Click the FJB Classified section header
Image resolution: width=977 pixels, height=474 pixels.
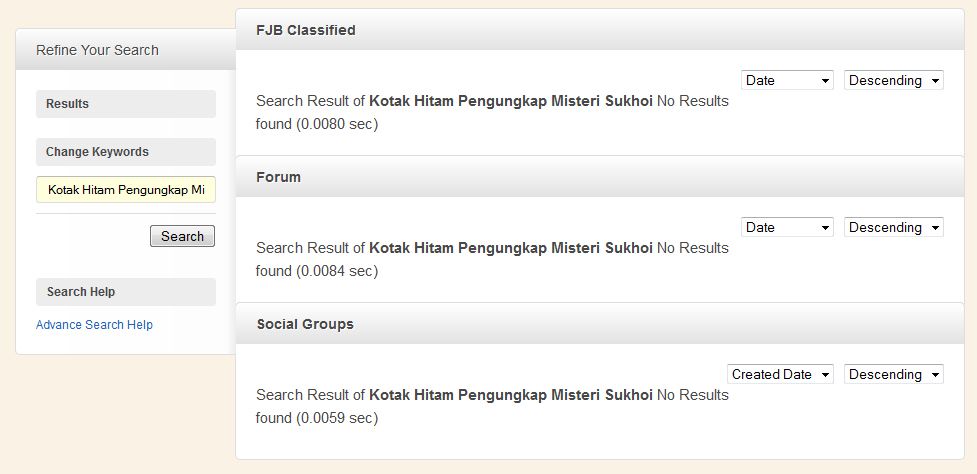(x=599, y=30)
